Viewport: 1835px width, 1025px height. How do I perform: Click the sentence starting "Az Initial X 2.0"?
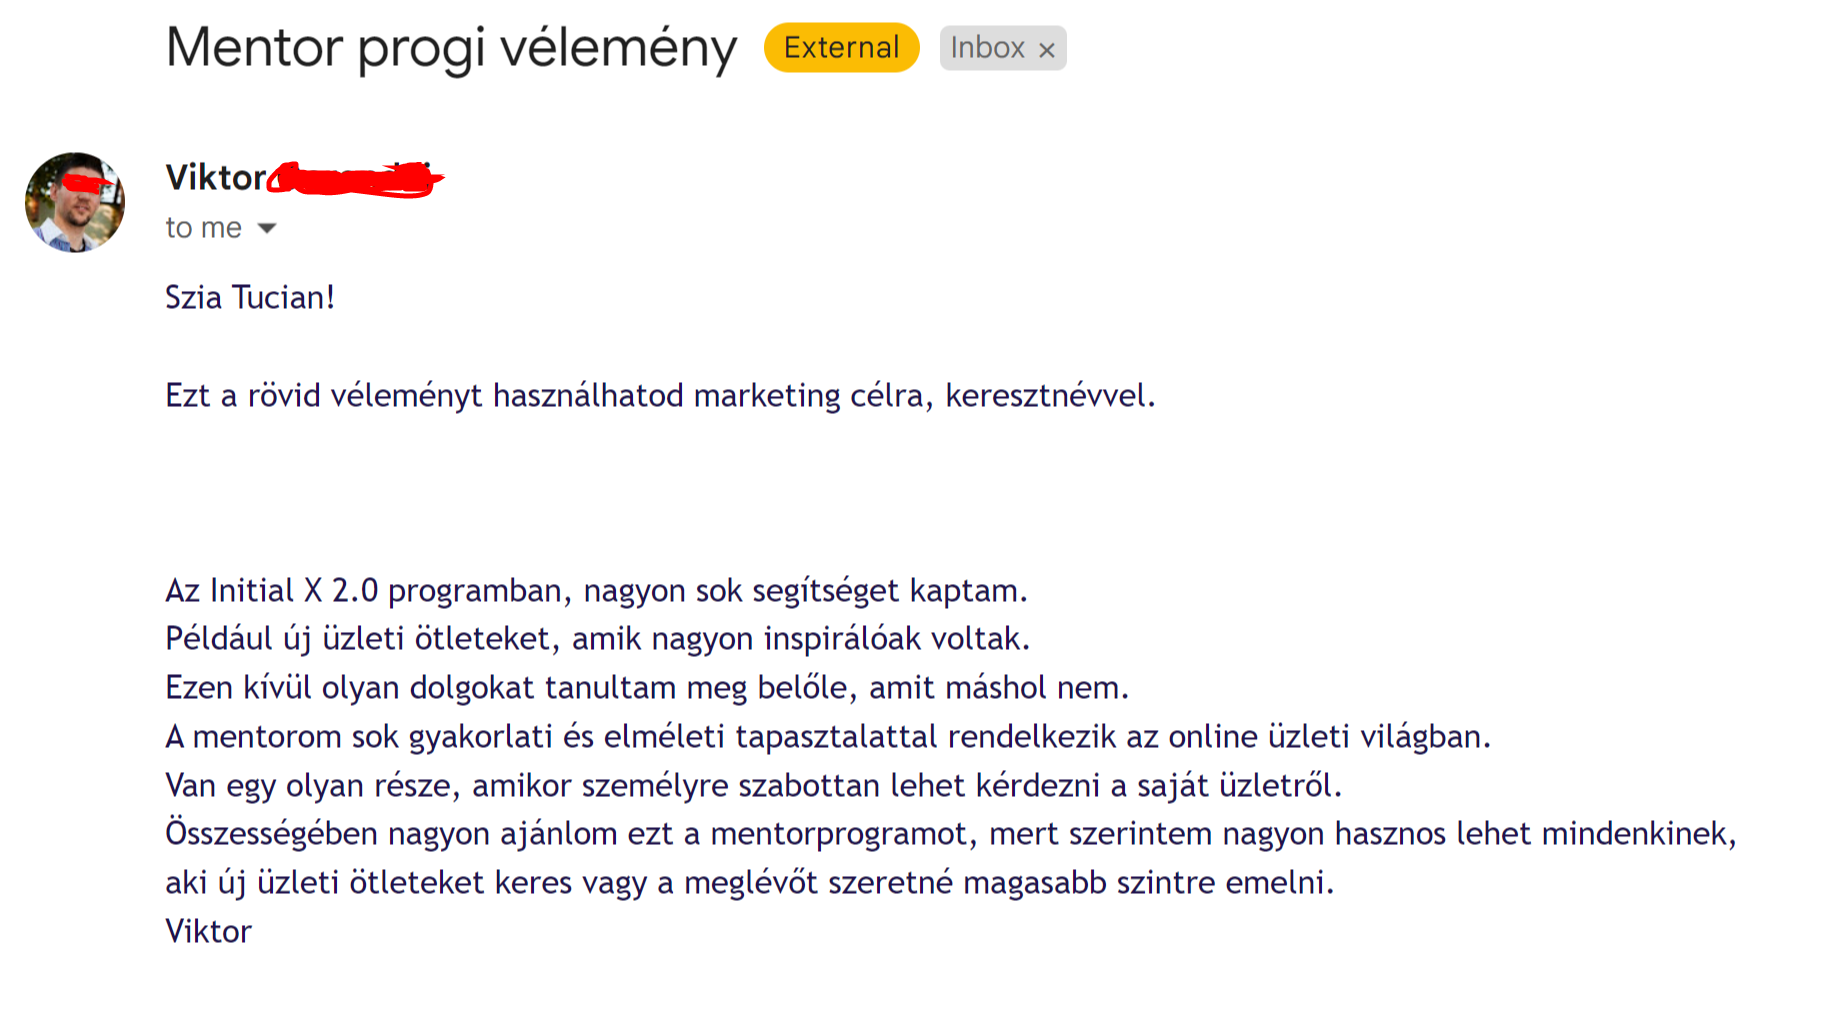[596, 591]
